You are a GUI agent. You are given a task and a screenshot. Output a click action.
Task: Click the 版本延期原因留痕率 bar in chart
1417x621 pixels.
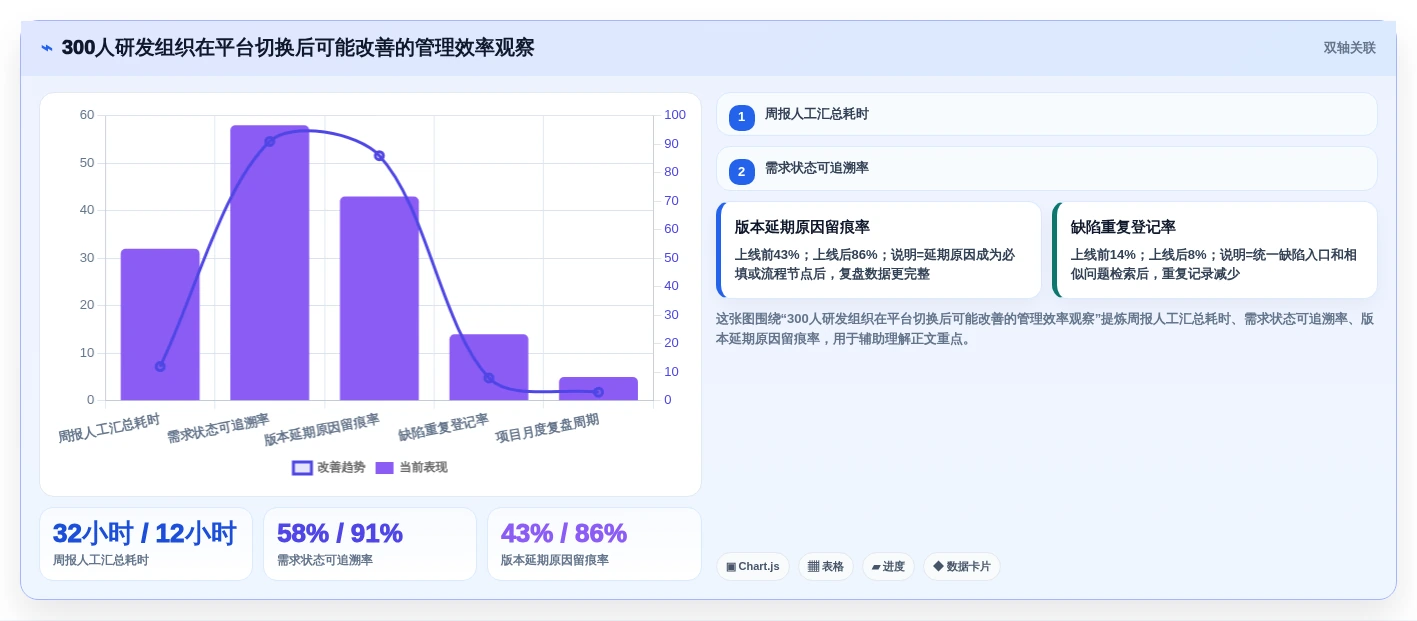pyautogui.click(x=379, y=298)
